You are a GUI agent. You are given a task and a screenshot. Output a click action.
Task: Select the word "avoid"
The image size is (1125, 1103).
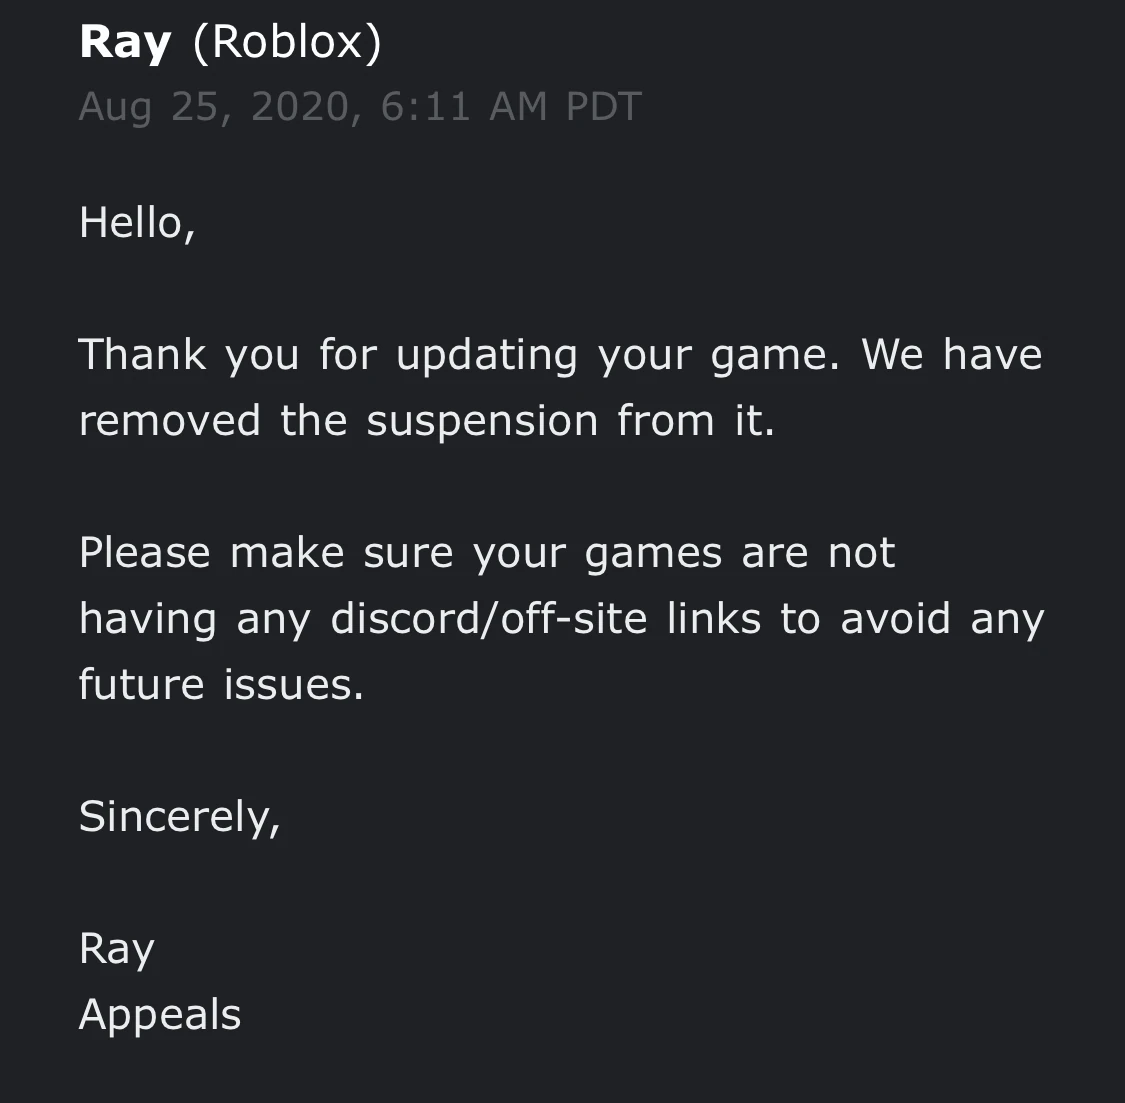[x=895, y=619]
